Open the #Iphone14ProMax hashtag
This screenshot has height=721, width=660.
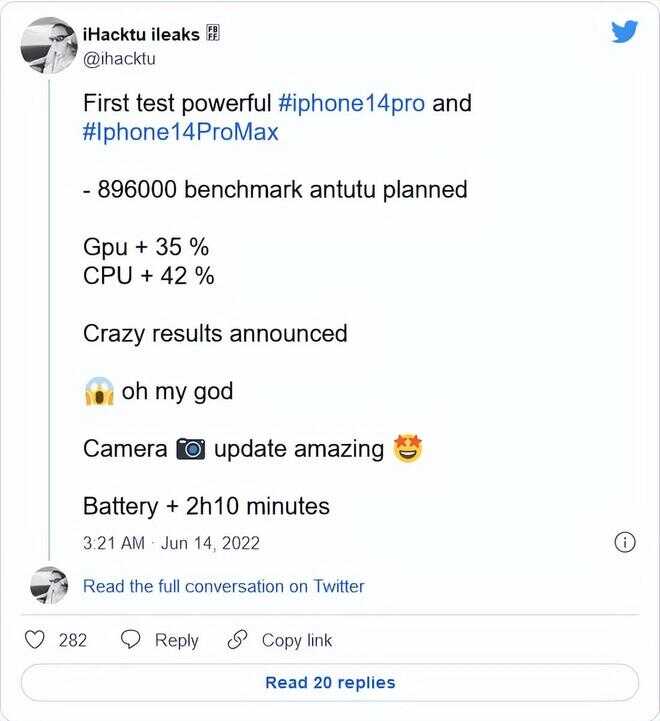(181, 132)
